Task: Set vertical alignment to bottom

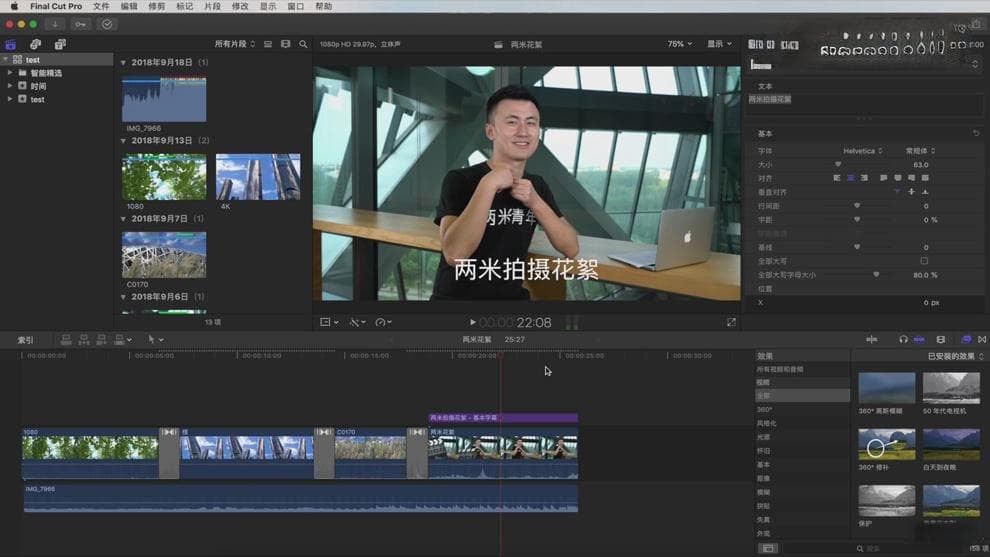Action: tap(925, 192)
